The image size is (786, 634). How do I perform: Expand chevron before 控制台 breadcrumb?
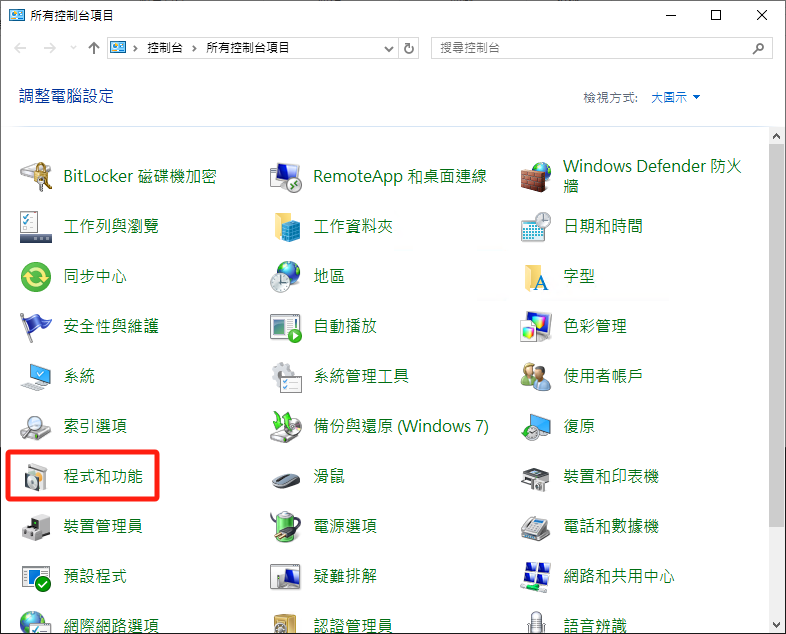[x=135, y=49]
